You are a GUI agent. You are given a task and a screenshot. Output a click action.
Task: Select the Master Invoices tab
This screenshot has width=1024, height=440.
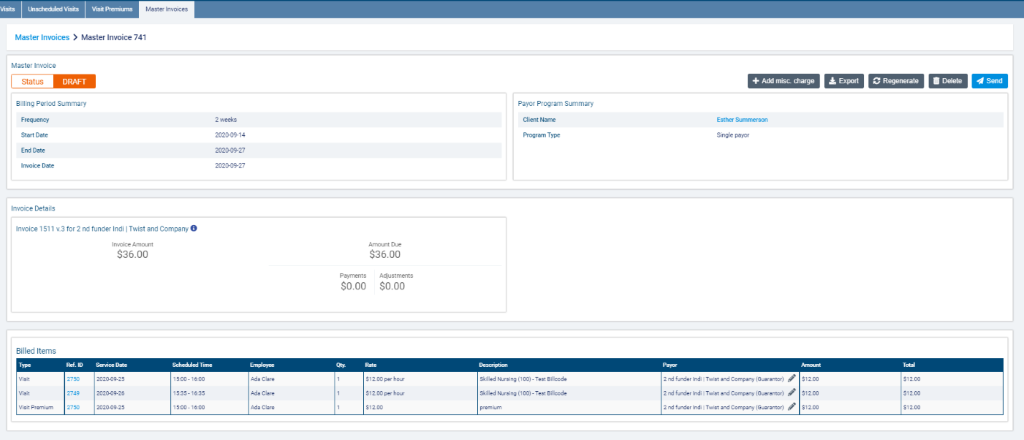point(167,9)
